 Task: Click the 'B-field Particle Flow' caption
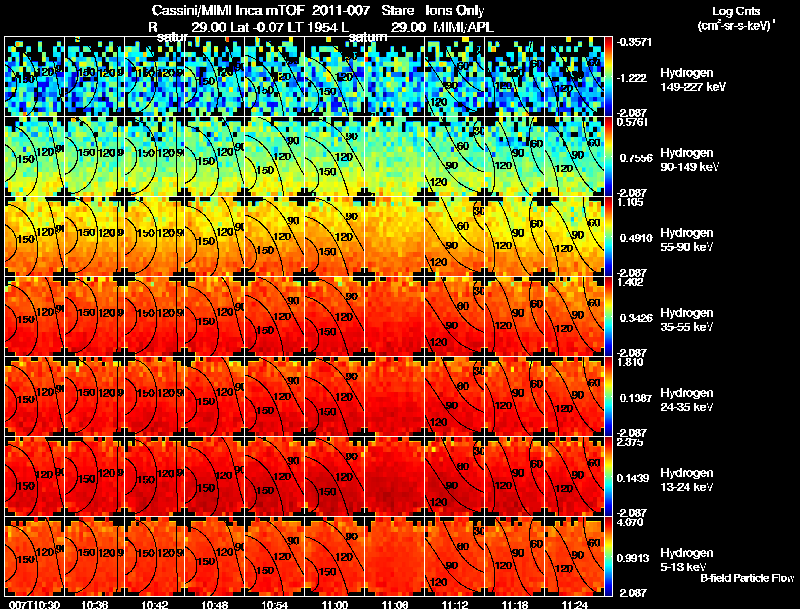click(747, 578)
